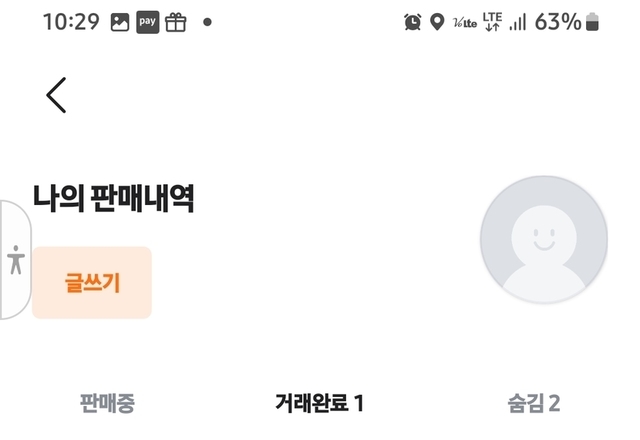Switch to the 판매중 tab

pyautogui.click(x=107, y=403)
